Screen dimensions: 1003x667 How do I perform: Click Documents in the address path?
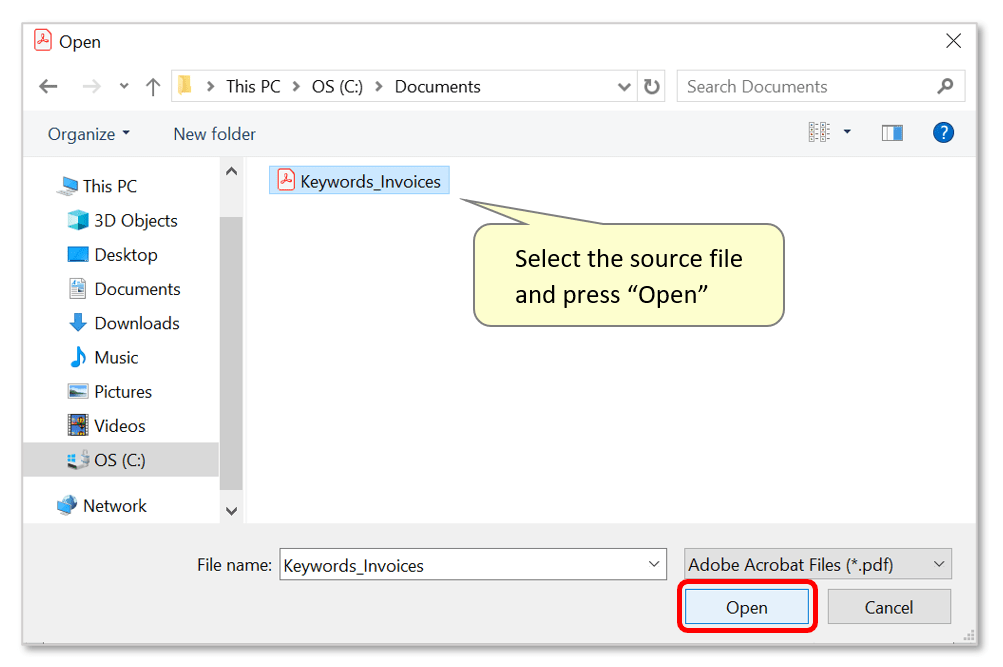coord(438,86)
